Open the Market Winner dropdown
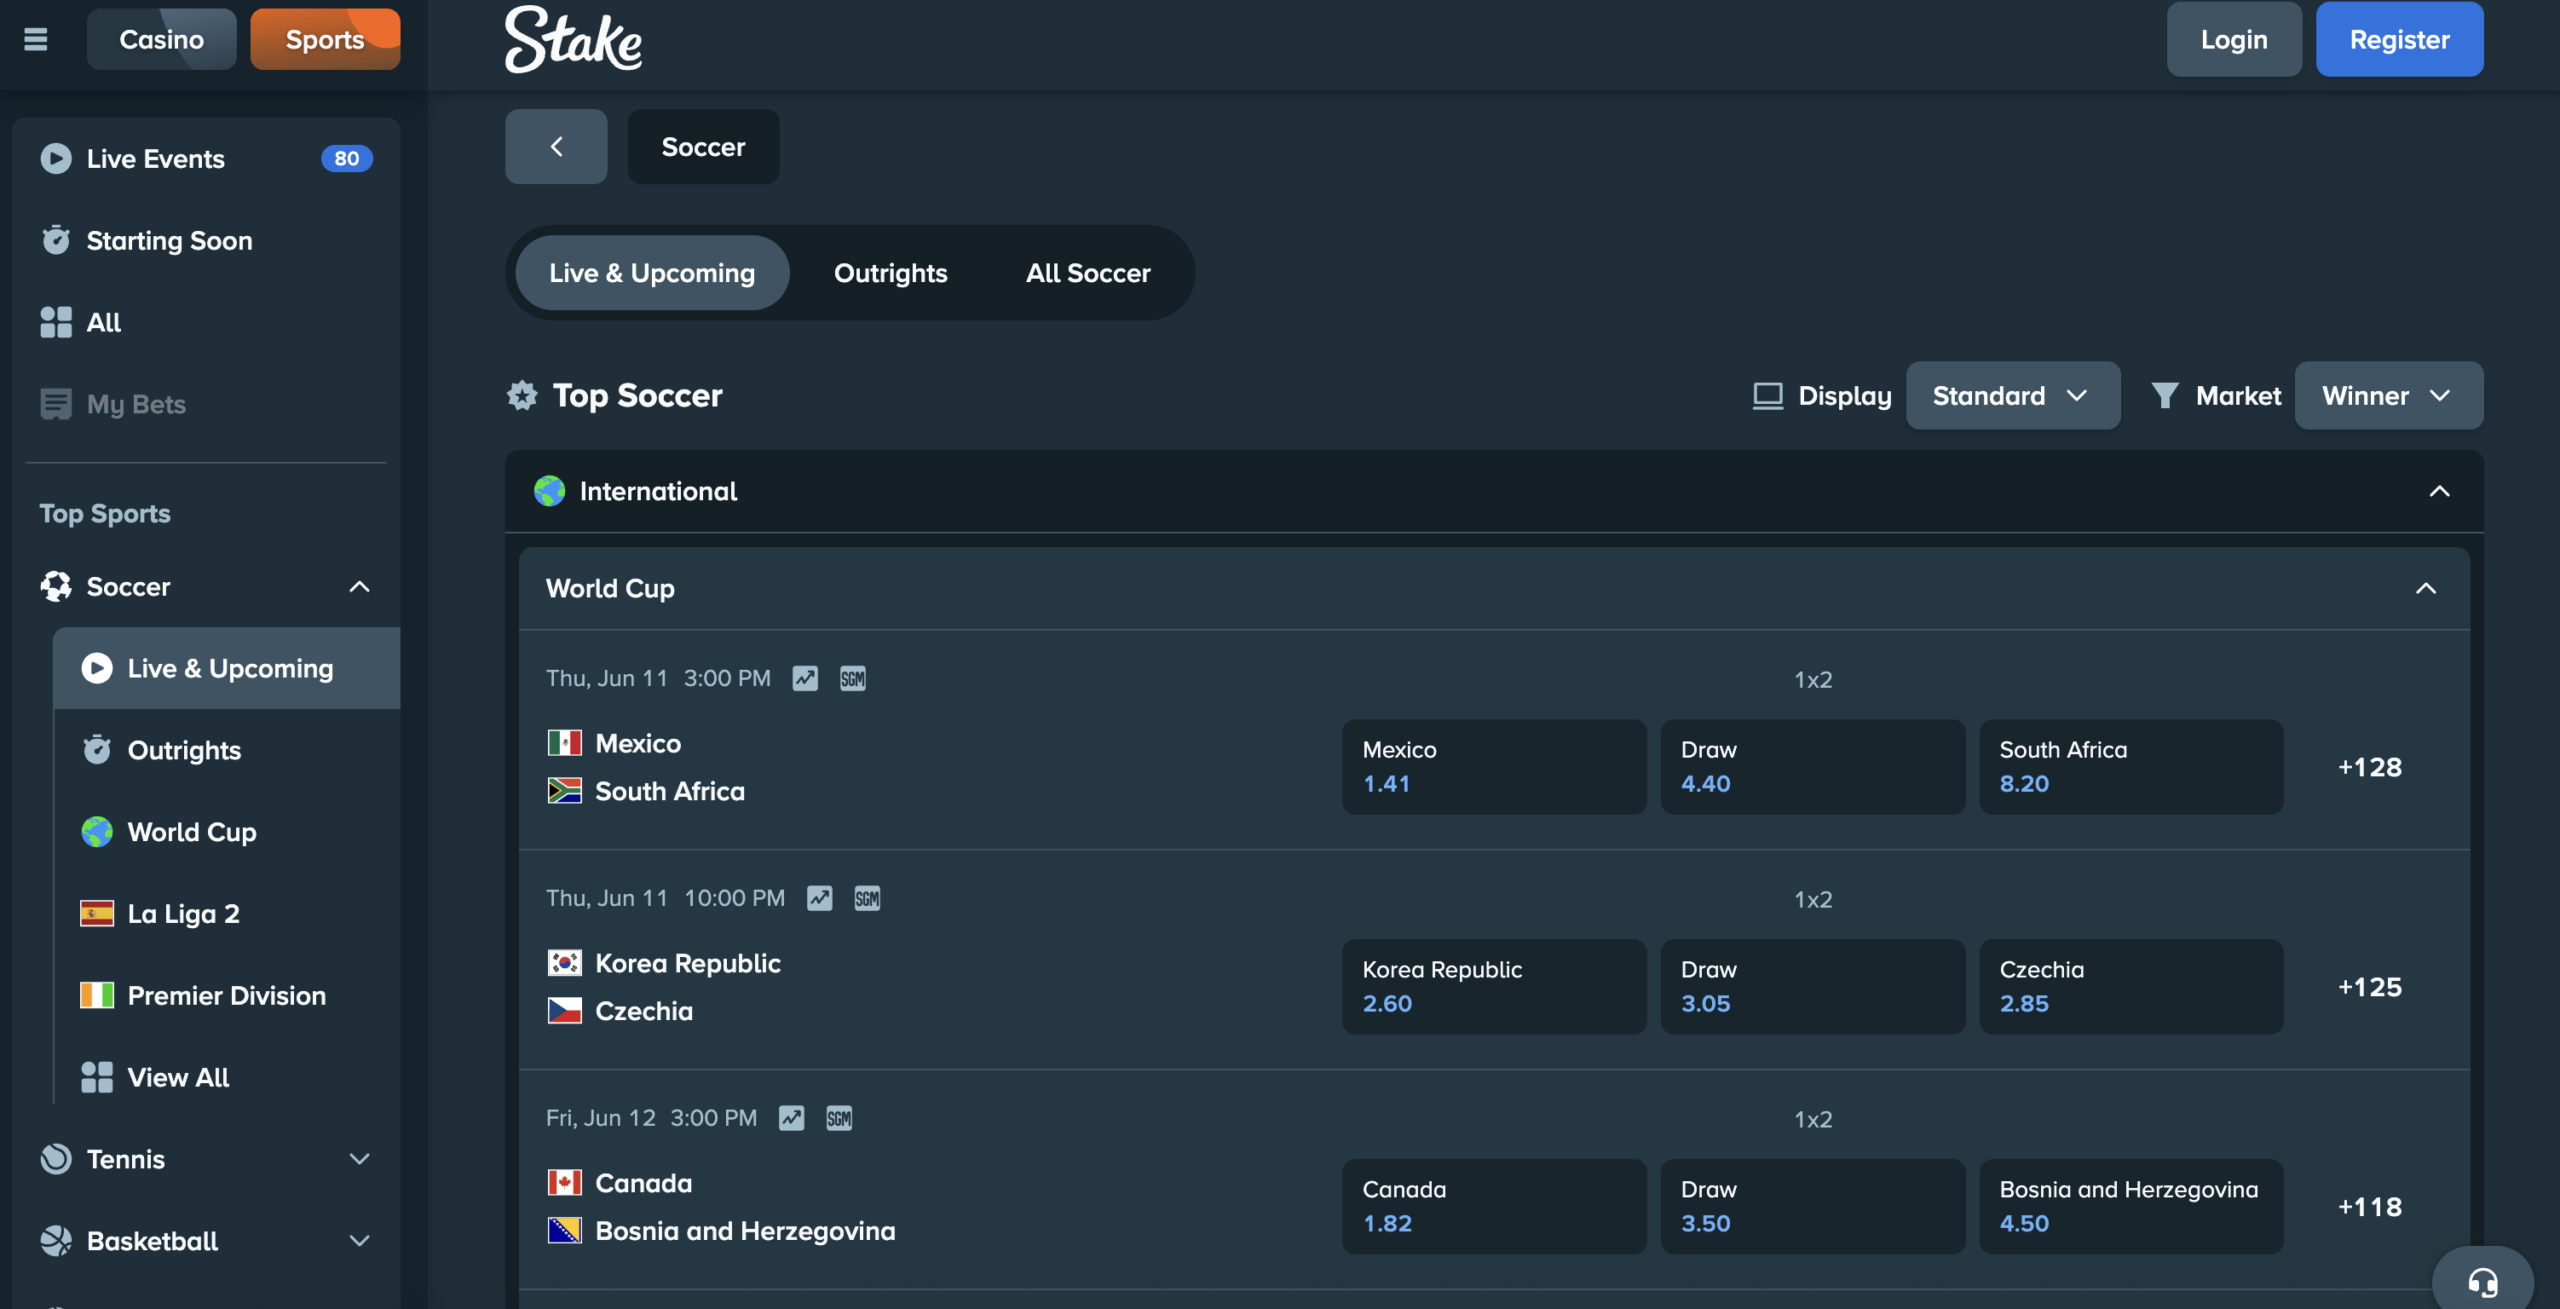Image resolution: width=2560 pixels, height=1309 pixels. point(2388,395)
